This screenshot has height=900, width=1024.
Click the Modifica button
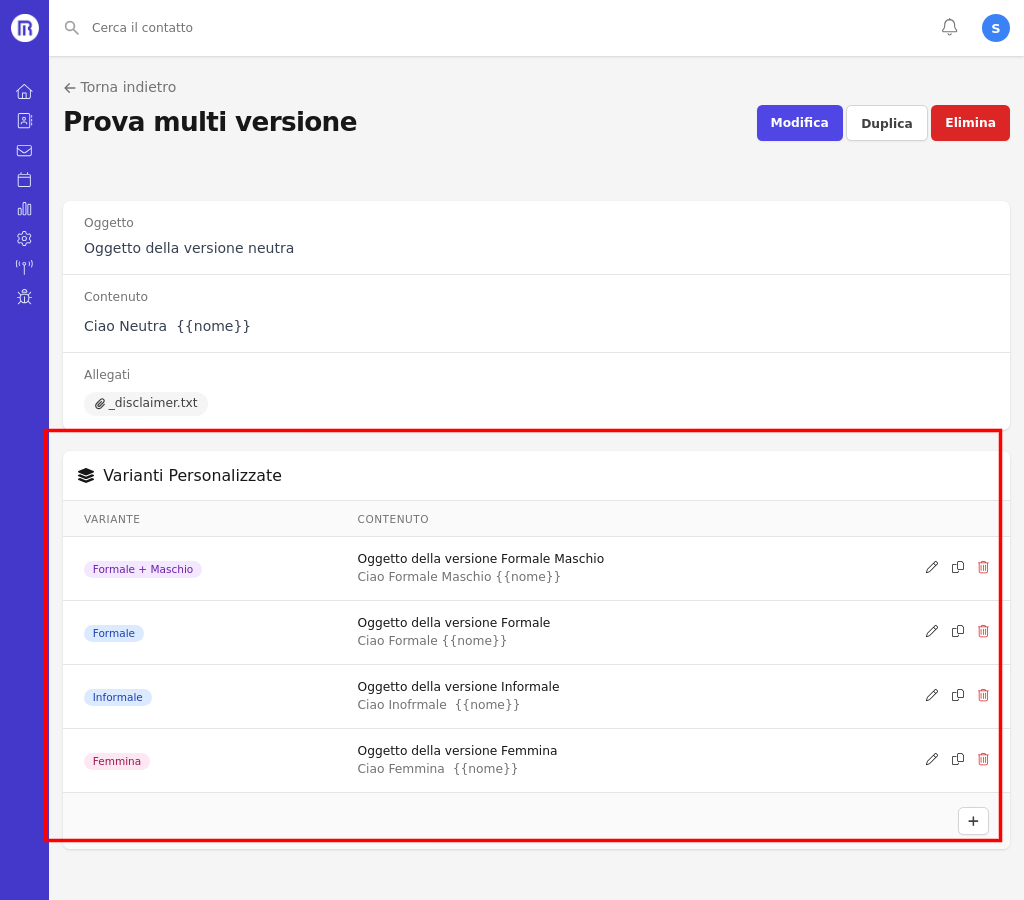coord(799,123)
